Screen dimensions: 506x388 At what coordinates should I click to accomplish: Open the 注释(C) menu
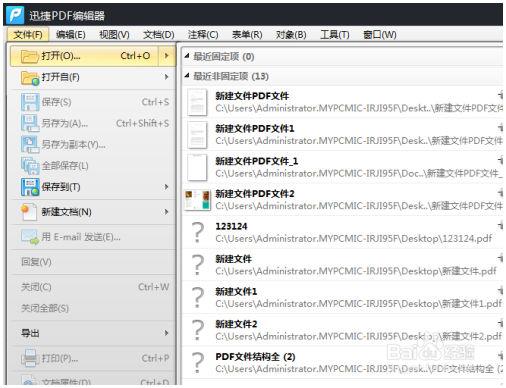pos(203,35)
